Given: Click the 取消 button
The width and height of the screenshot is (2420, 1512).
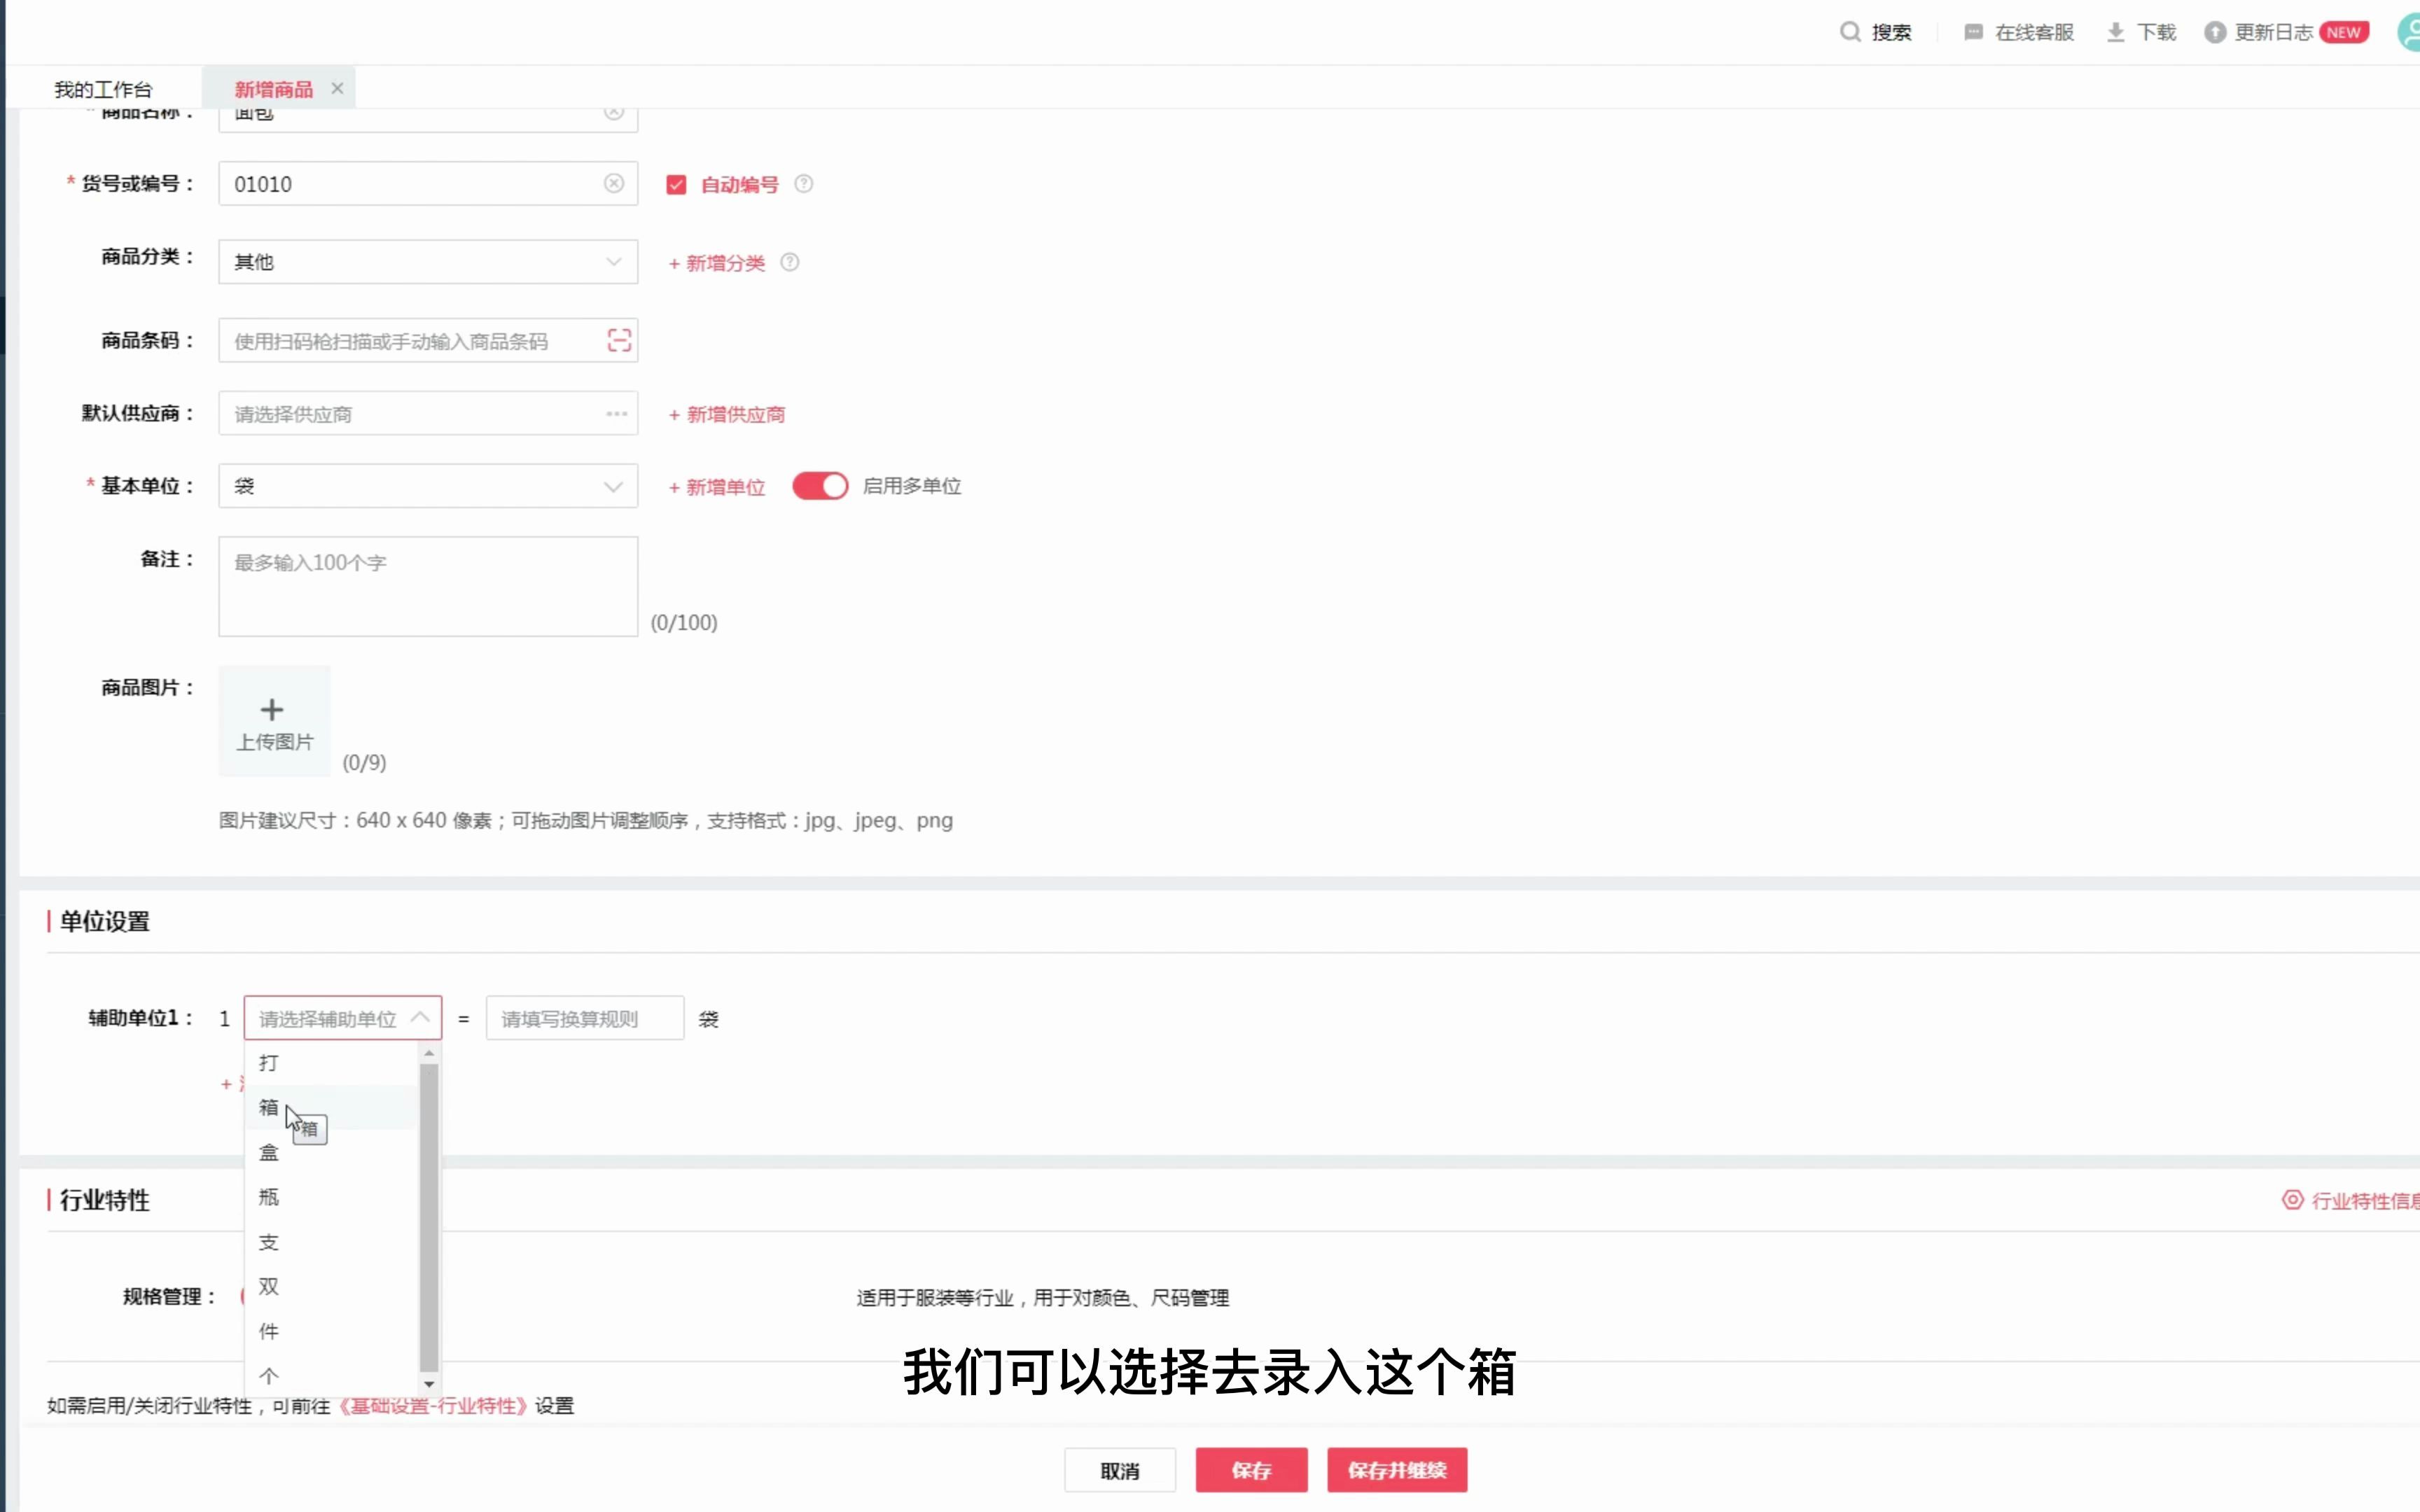Looking at the screenshot, I should coord(1119,1470).
